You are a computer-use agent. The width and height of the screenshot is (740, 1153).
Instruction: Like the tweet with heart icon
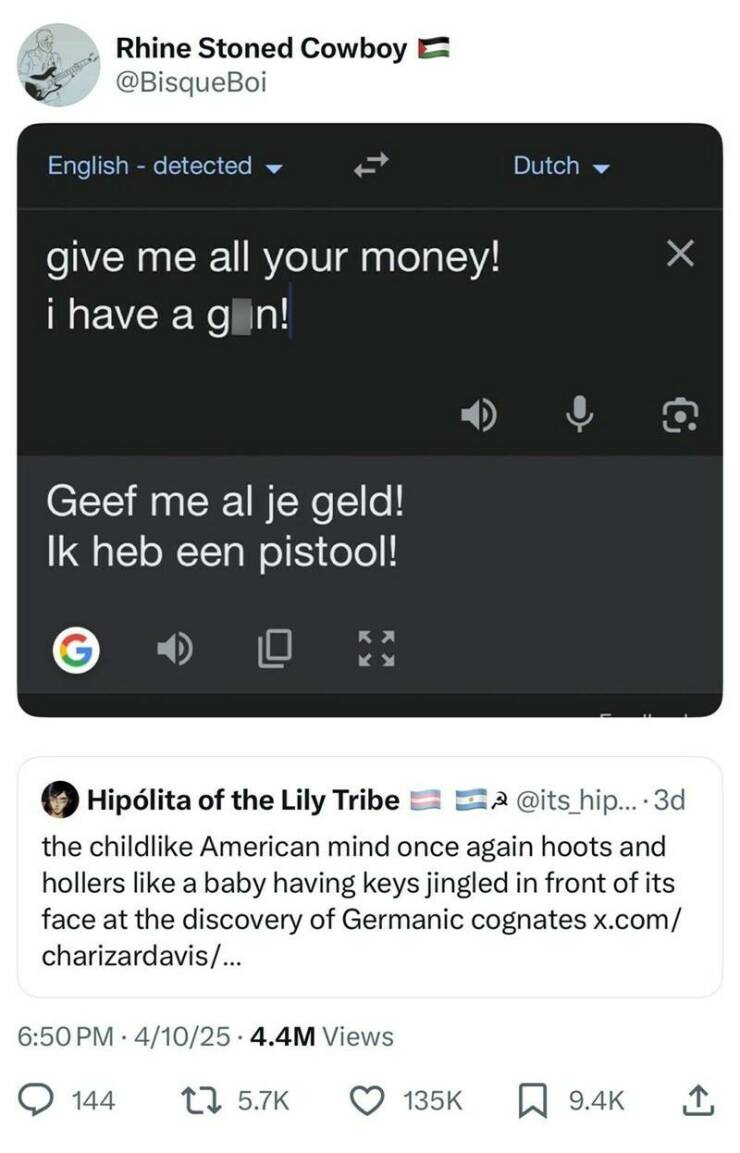[372, 1100]
